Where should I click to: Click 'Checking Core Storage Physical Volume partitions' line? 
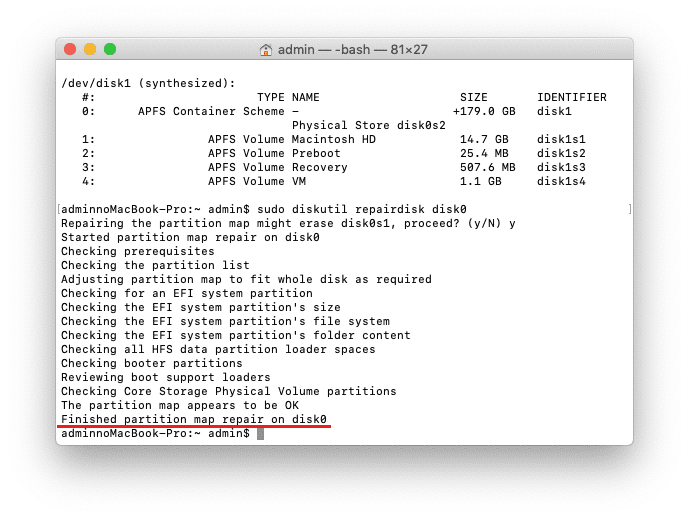click(x=228, y=392)
